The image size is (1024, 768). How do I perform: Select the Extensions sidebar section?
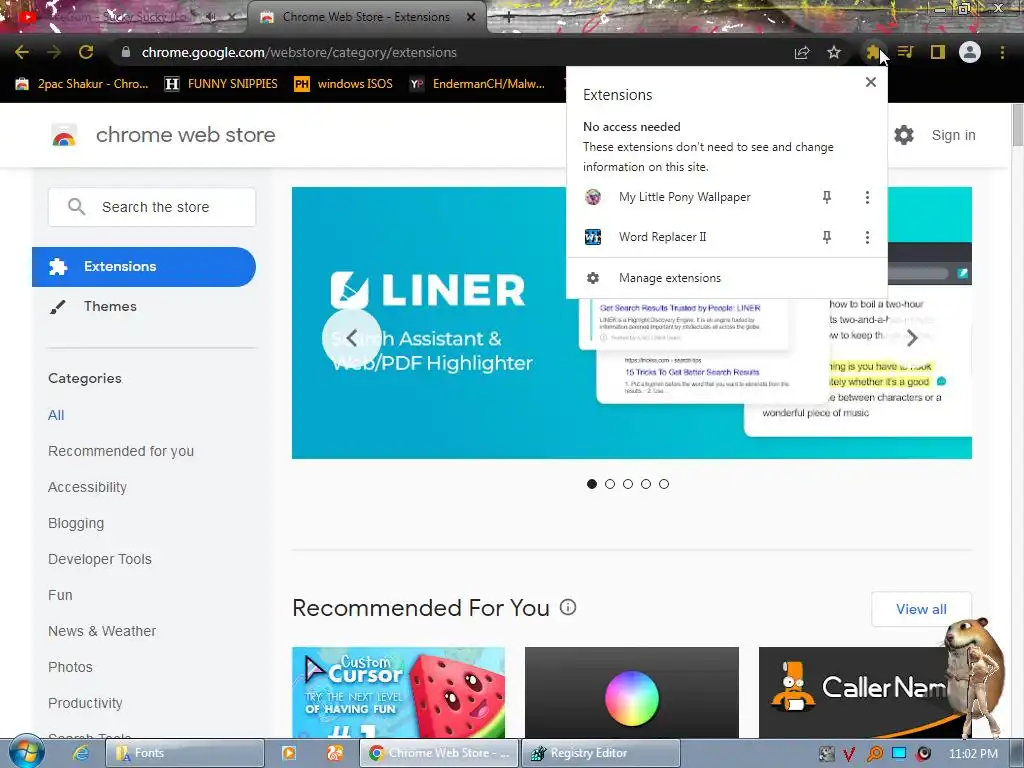click(144, 266)
